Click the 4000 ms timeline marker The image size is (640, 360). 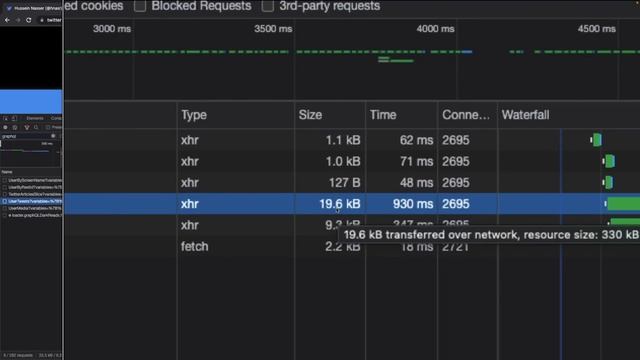435,29
